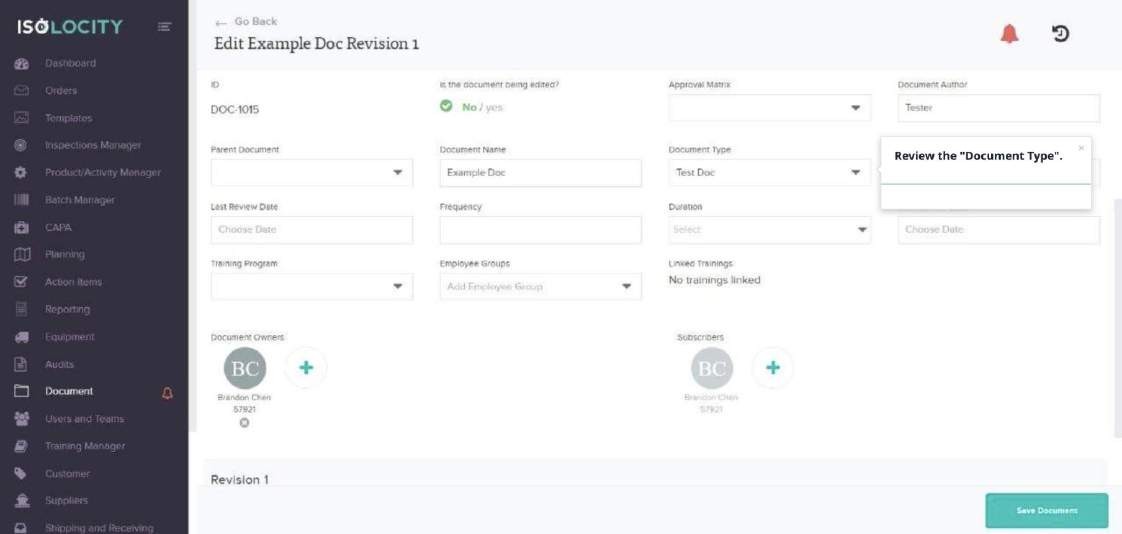This screenshot has height=534, width=1122.
Task: Toggle the document being edited No/yes switch
Action: [x=472, y=107]
